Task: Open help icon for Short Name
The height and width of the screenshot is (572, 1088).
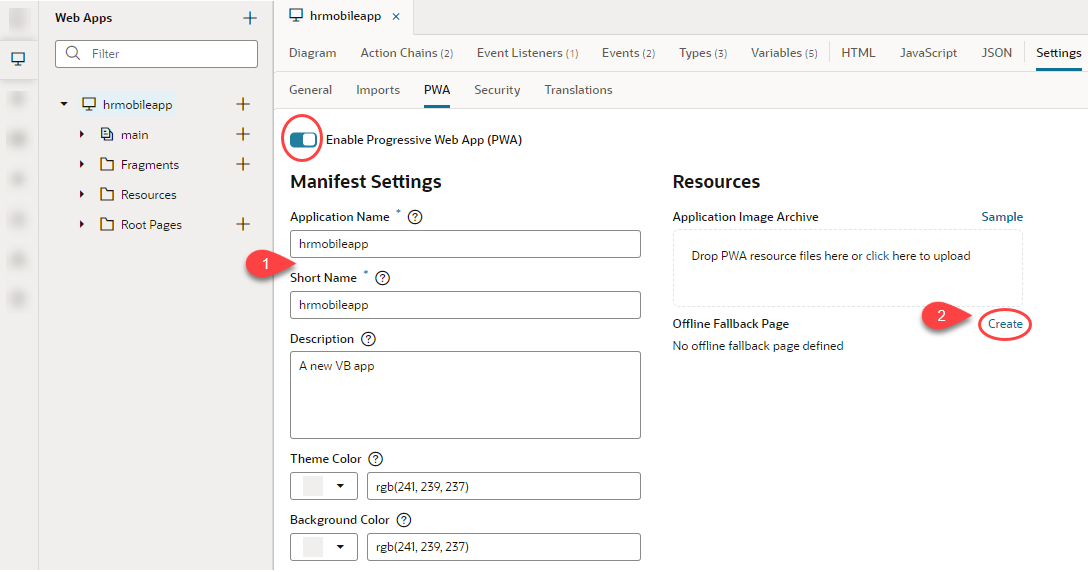Action: [x=382, y=278]
